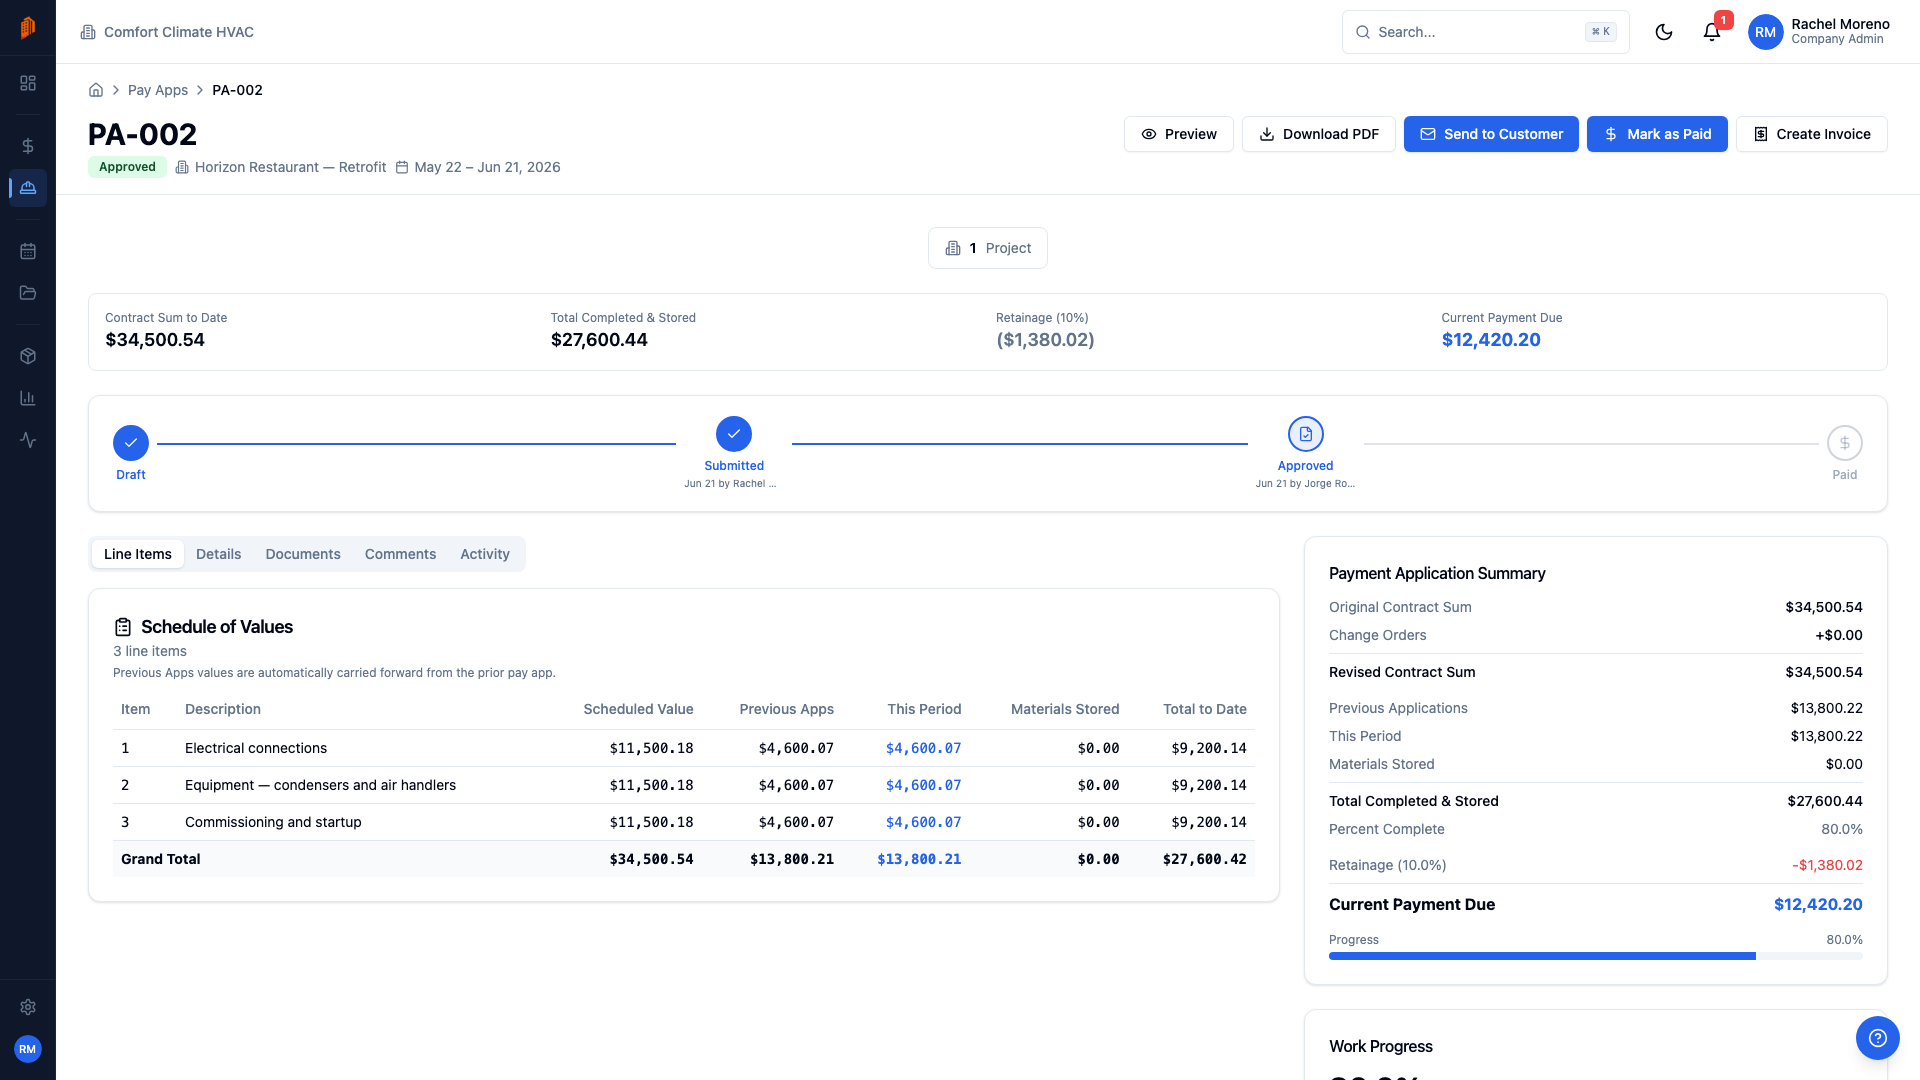Image resolution: width=1920 pixels, height=1080 pixels.
Task: Open the hard hat Pay Apps sidebar icon
Action: coord(28,188)
